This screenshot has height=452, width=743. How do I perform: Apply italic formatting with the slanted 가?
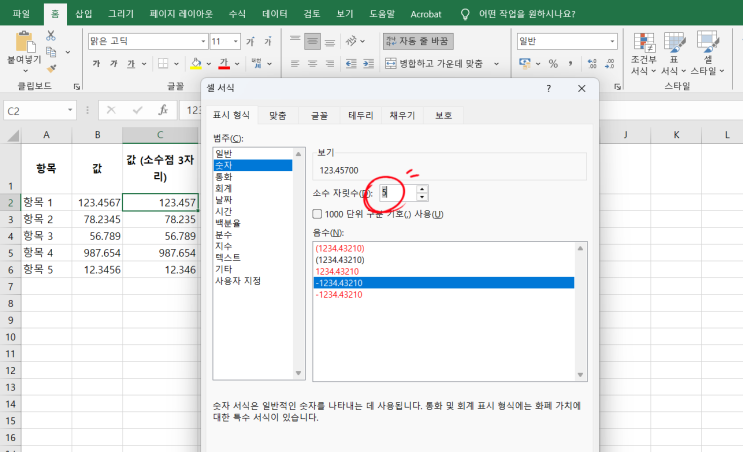[x=114, y=63]
